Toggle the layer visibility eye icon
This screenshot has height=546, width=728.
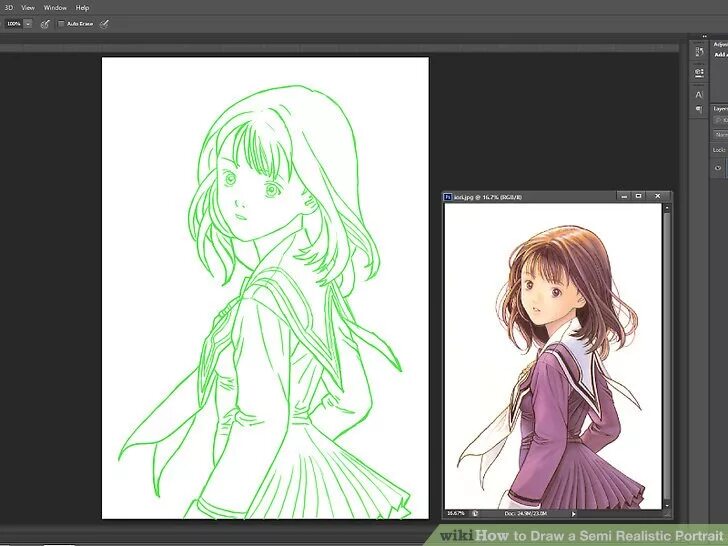coord(718,168)
